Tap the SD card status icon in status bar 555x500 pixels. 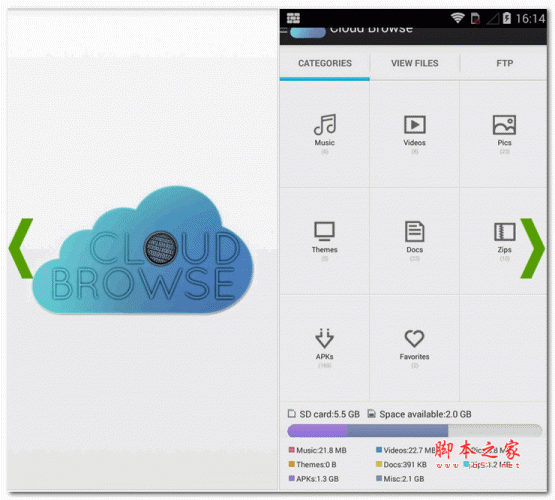coord(475,18)
